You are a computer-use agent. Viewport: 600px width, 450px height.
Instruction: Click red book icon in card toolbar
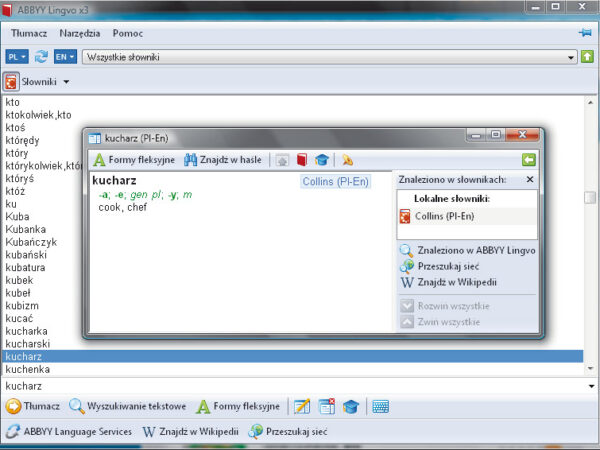[301, 160]
